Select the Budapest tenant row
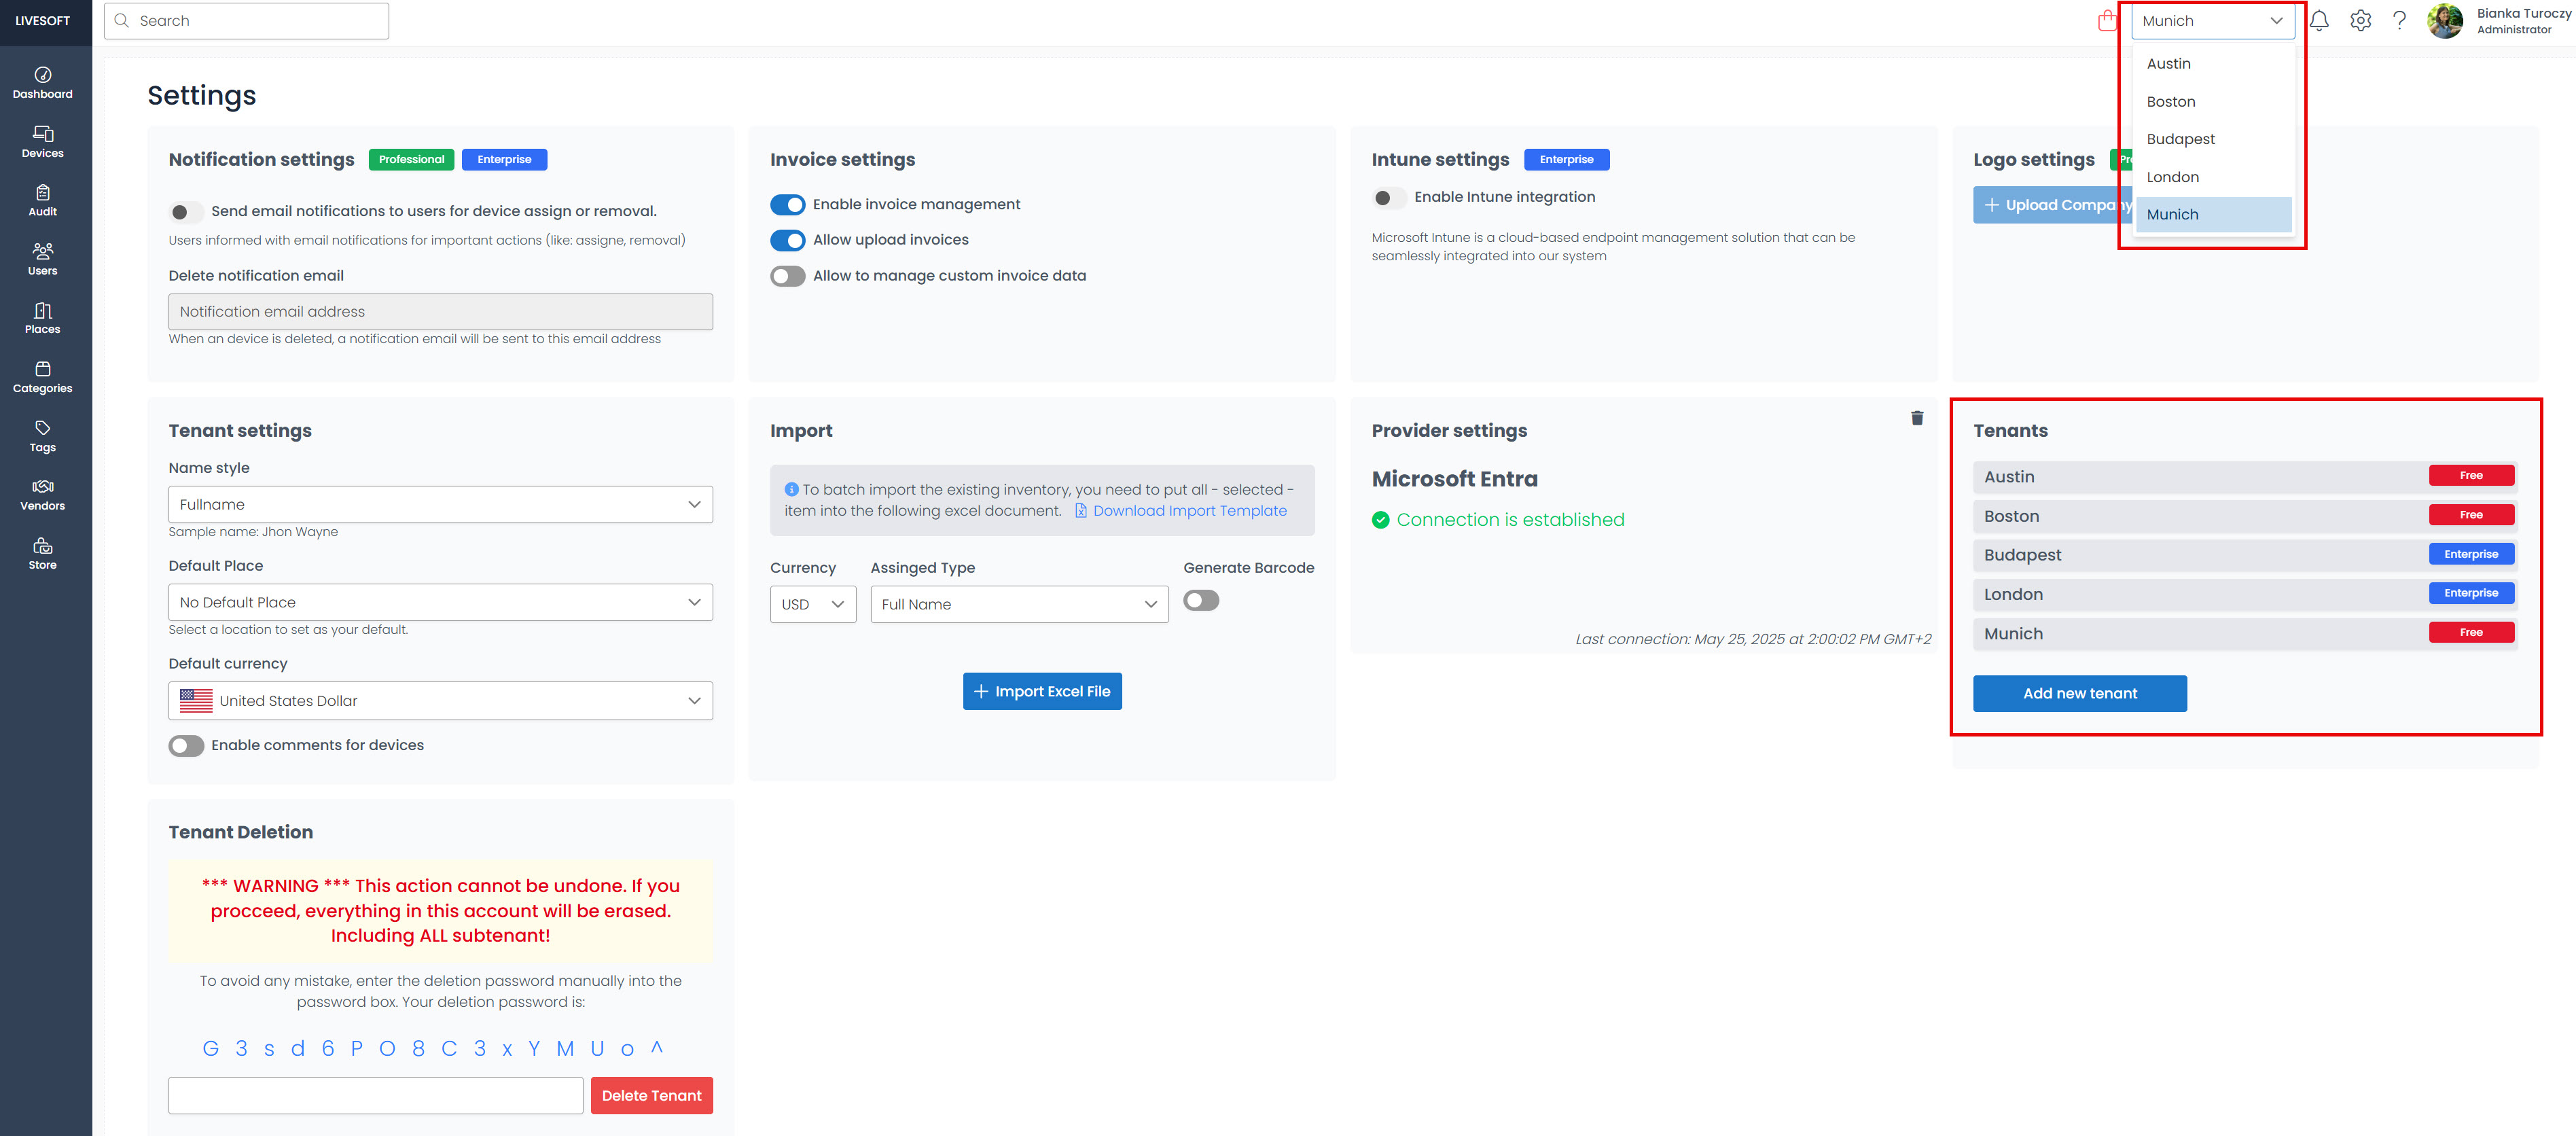 [2244, 555]
